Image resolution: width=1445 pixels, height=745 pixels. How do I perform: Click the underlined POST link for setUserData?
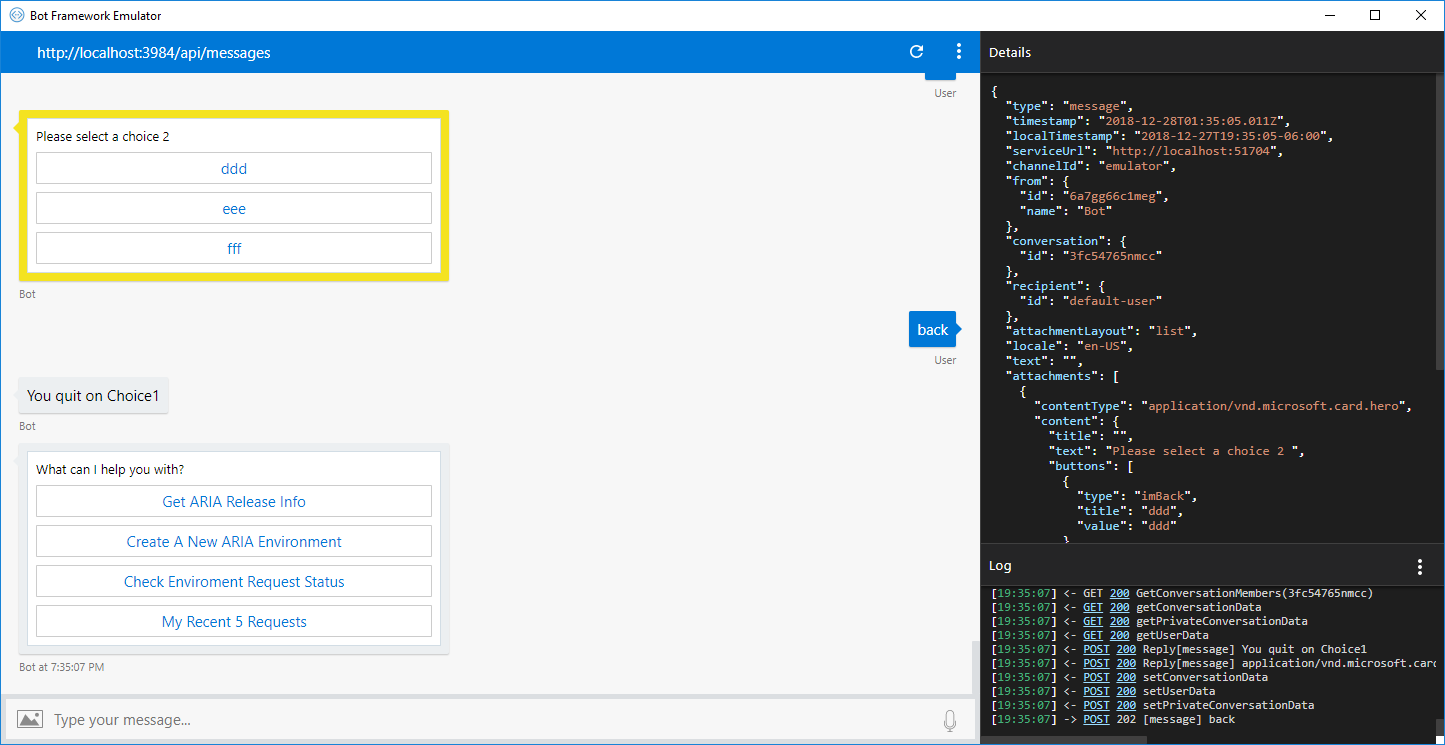(1095, 690)
